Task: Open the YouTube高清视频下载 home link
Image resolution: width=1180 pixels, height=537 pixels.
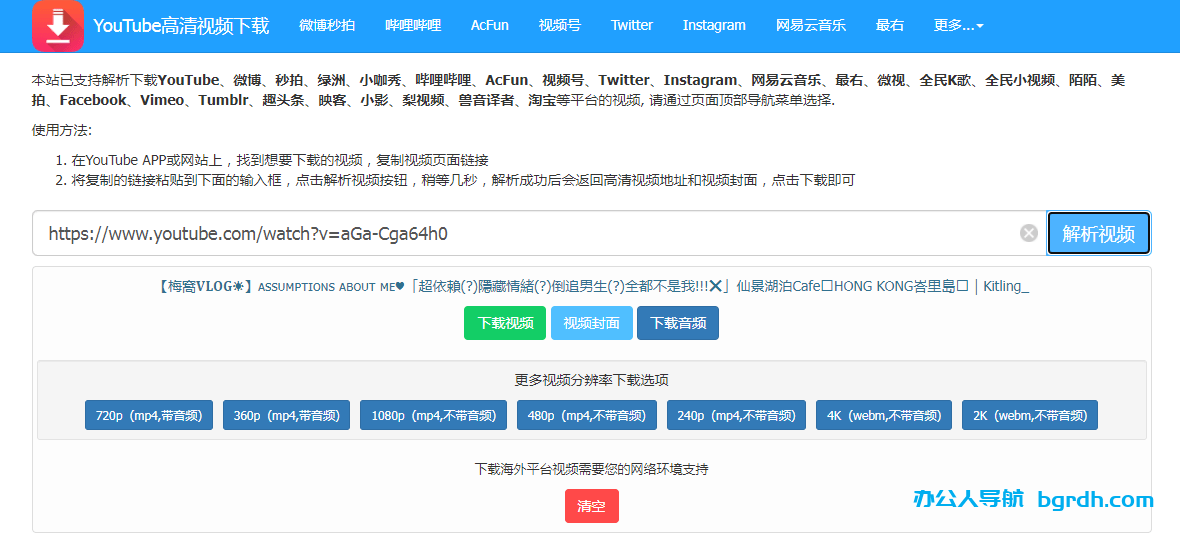Action: click(181, 25)
